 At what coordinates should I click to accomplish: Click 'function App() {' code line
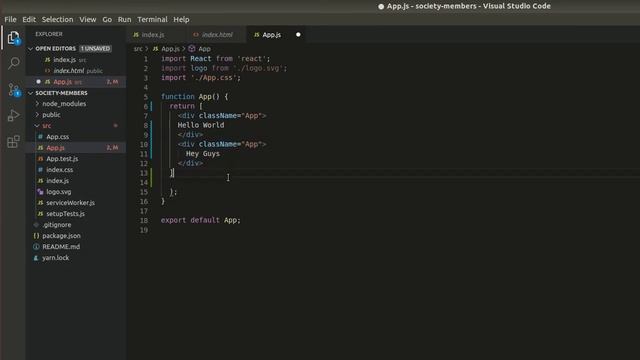click(x=195, y=97)
